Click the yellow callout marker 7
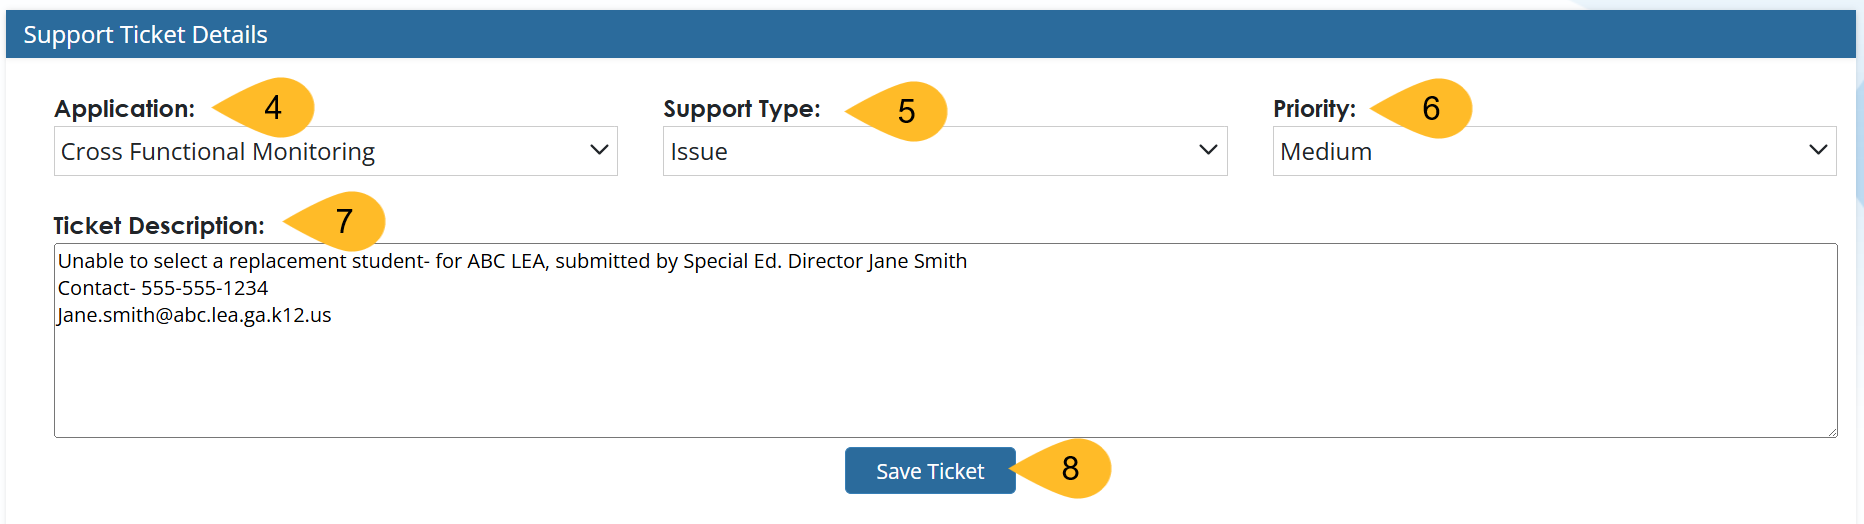Viewport: 1864px width, 524px height. [343, 221]
